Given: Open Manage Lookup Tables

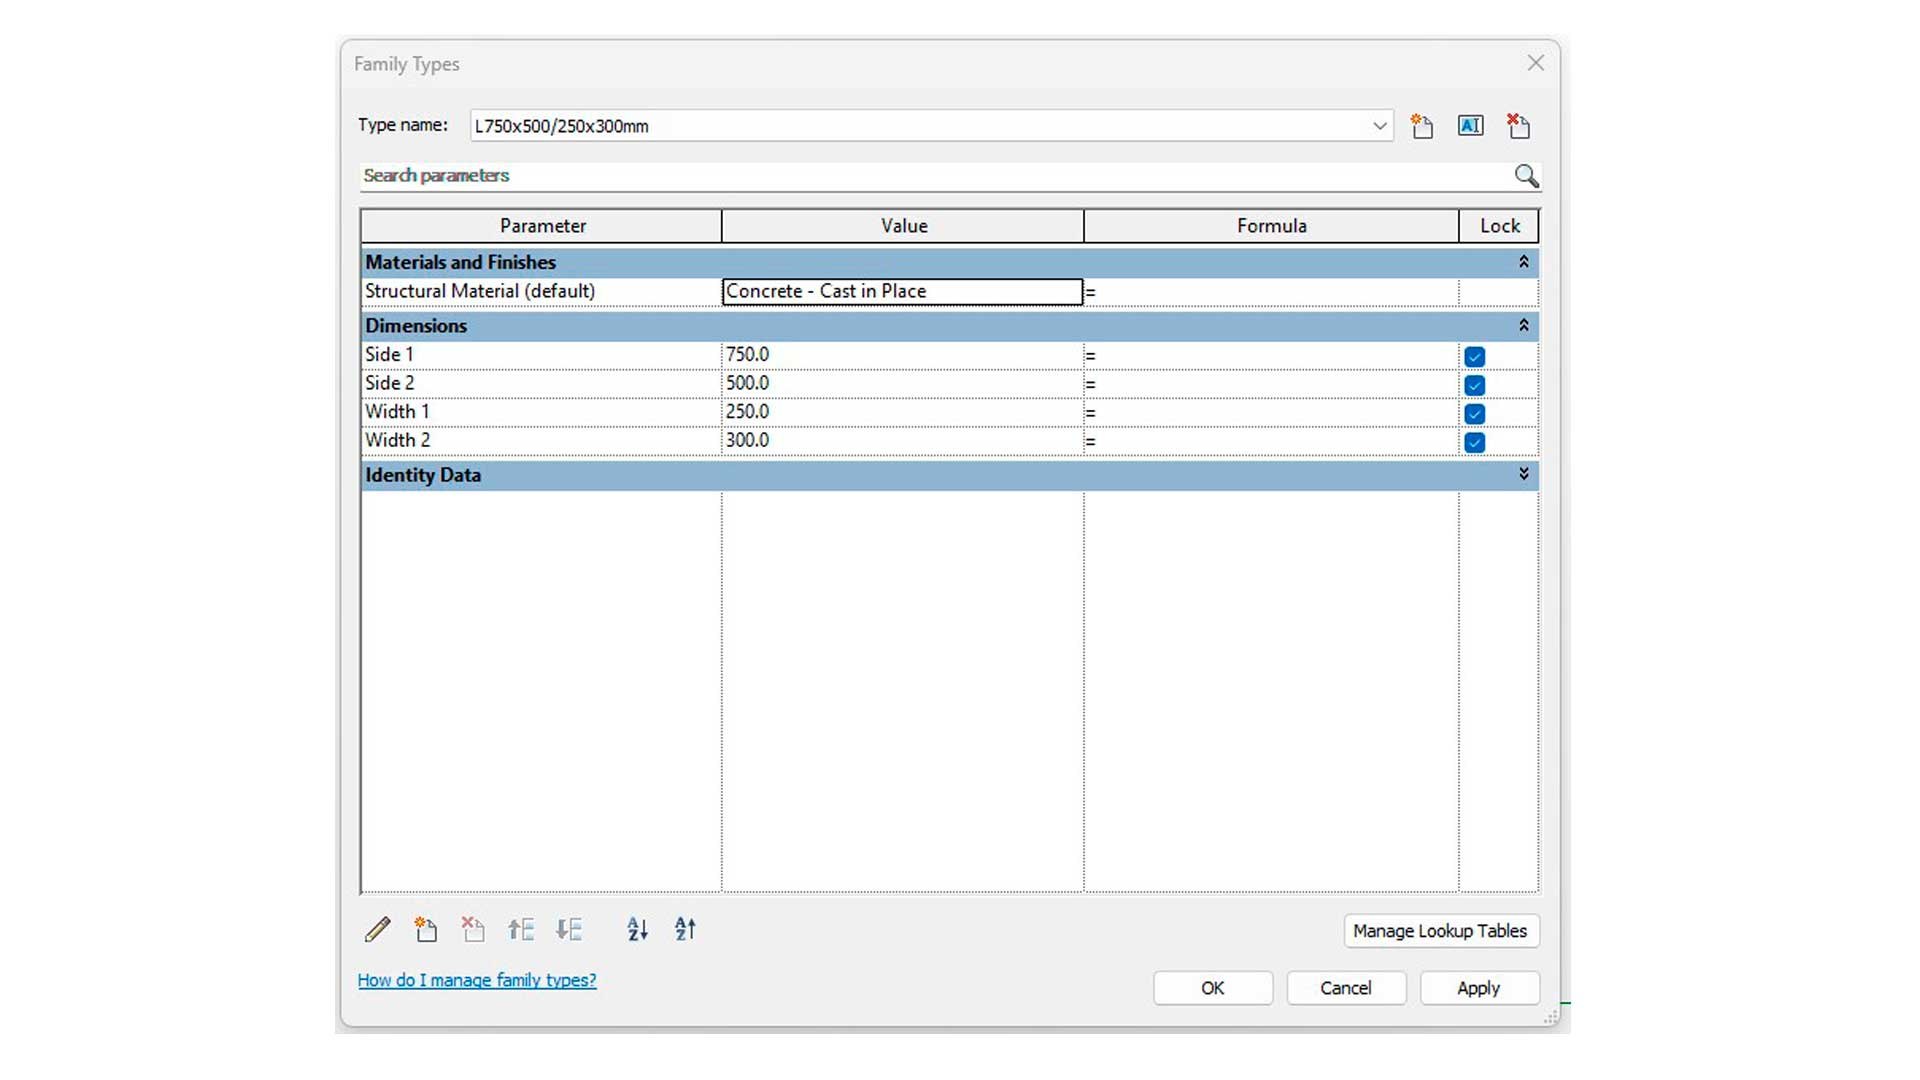Looking at the screenshot, I should (x=1440, y=931).
